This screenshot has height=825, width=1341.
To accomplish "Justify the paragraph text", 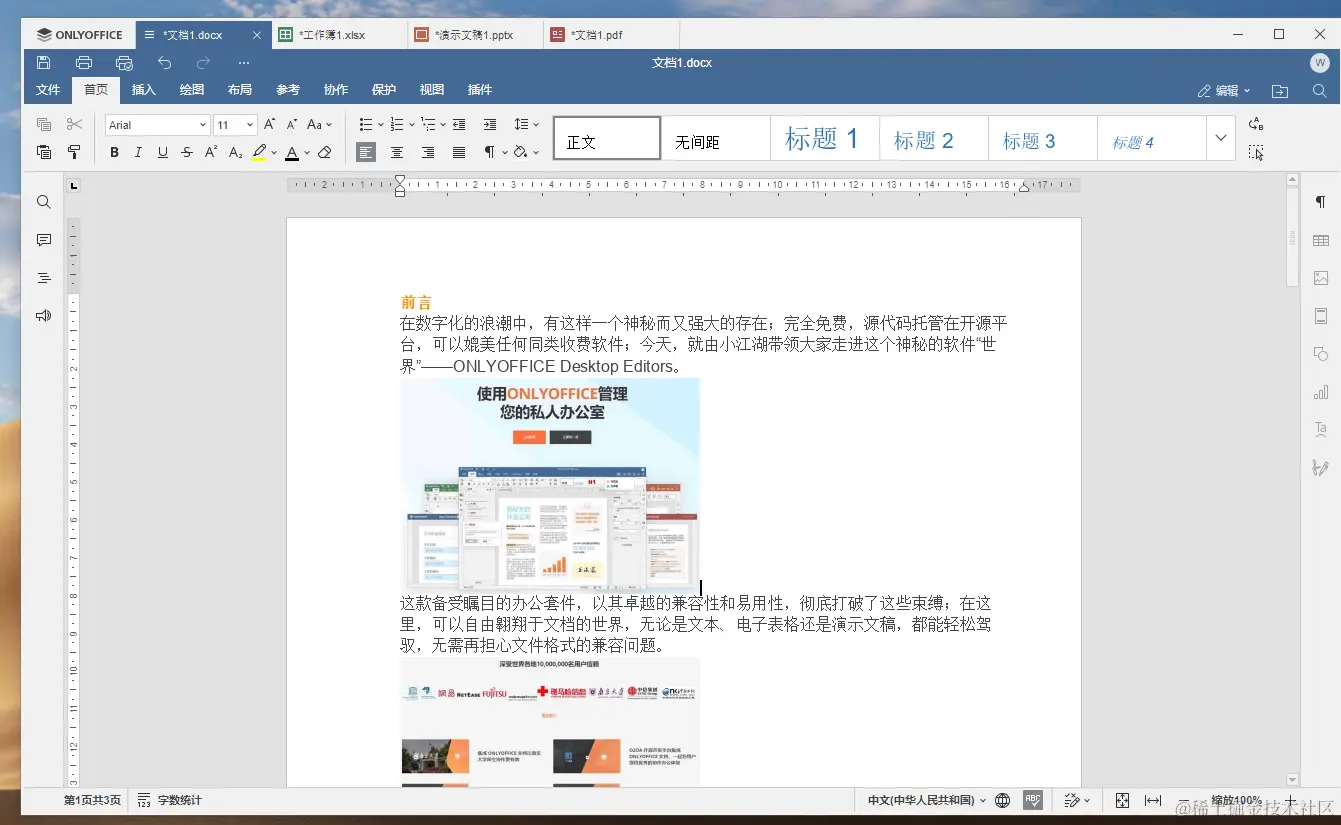I will pyautogui.click(x=459, y=152).
